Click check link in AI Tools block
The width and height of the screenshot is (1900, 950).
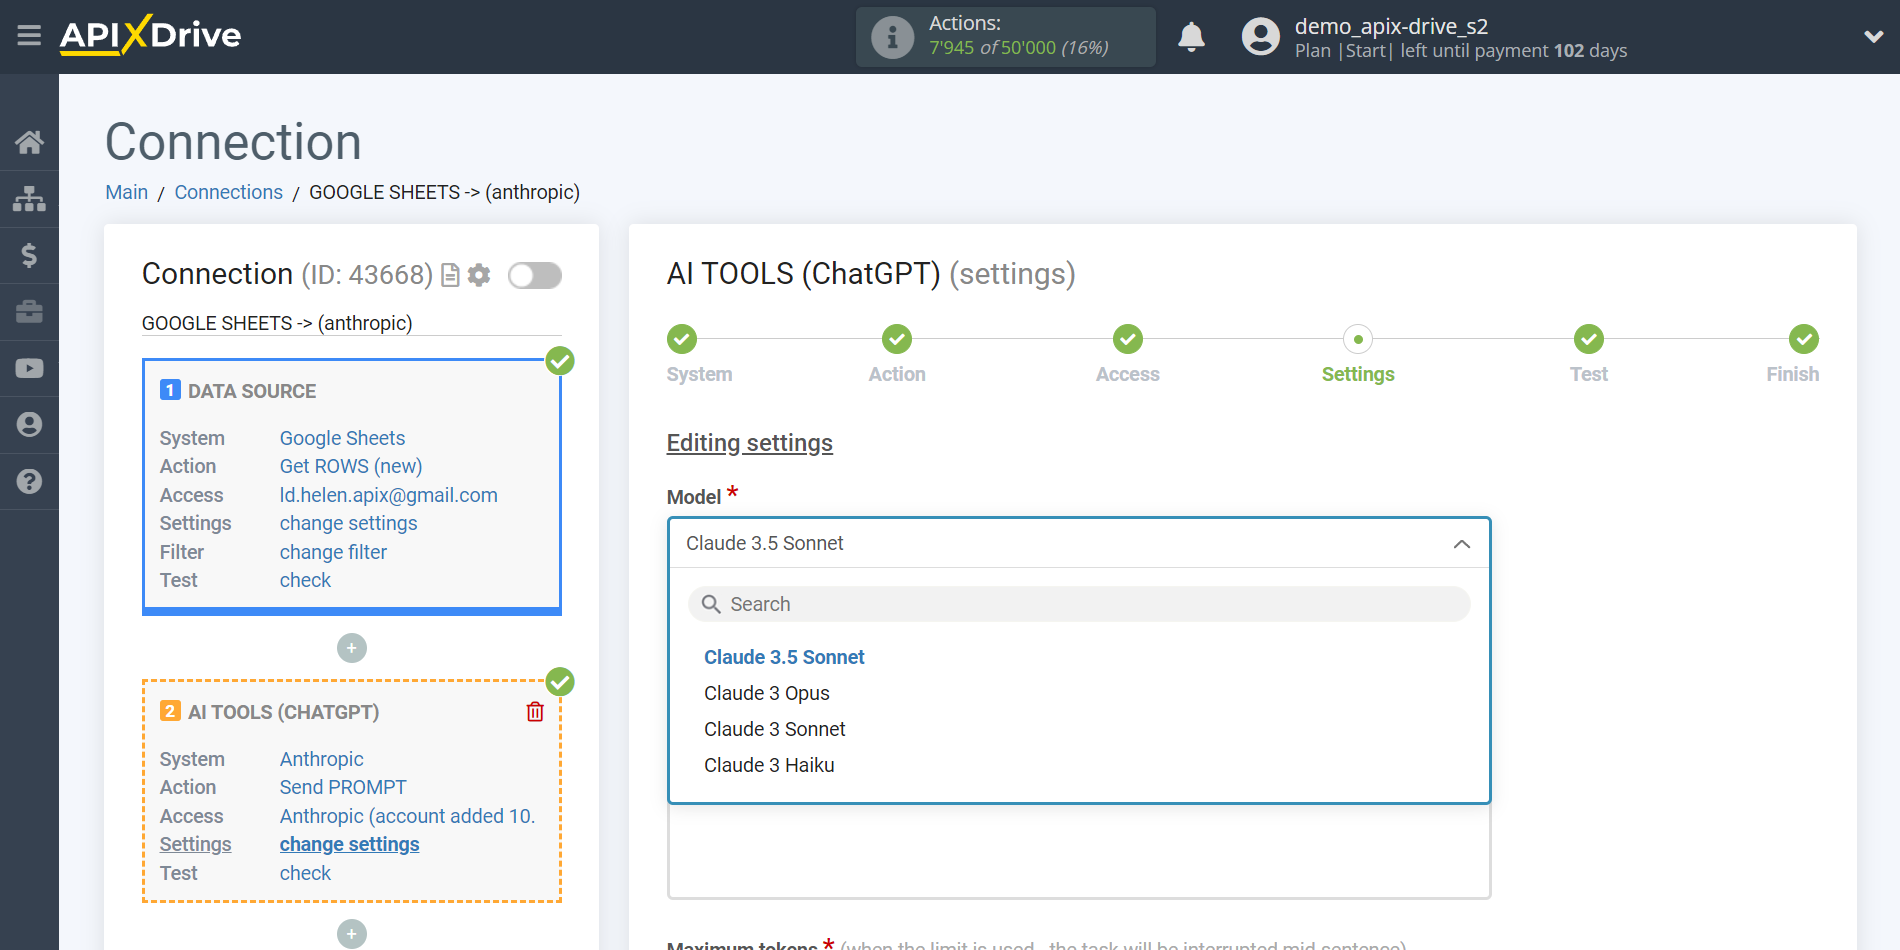point(305,873)
